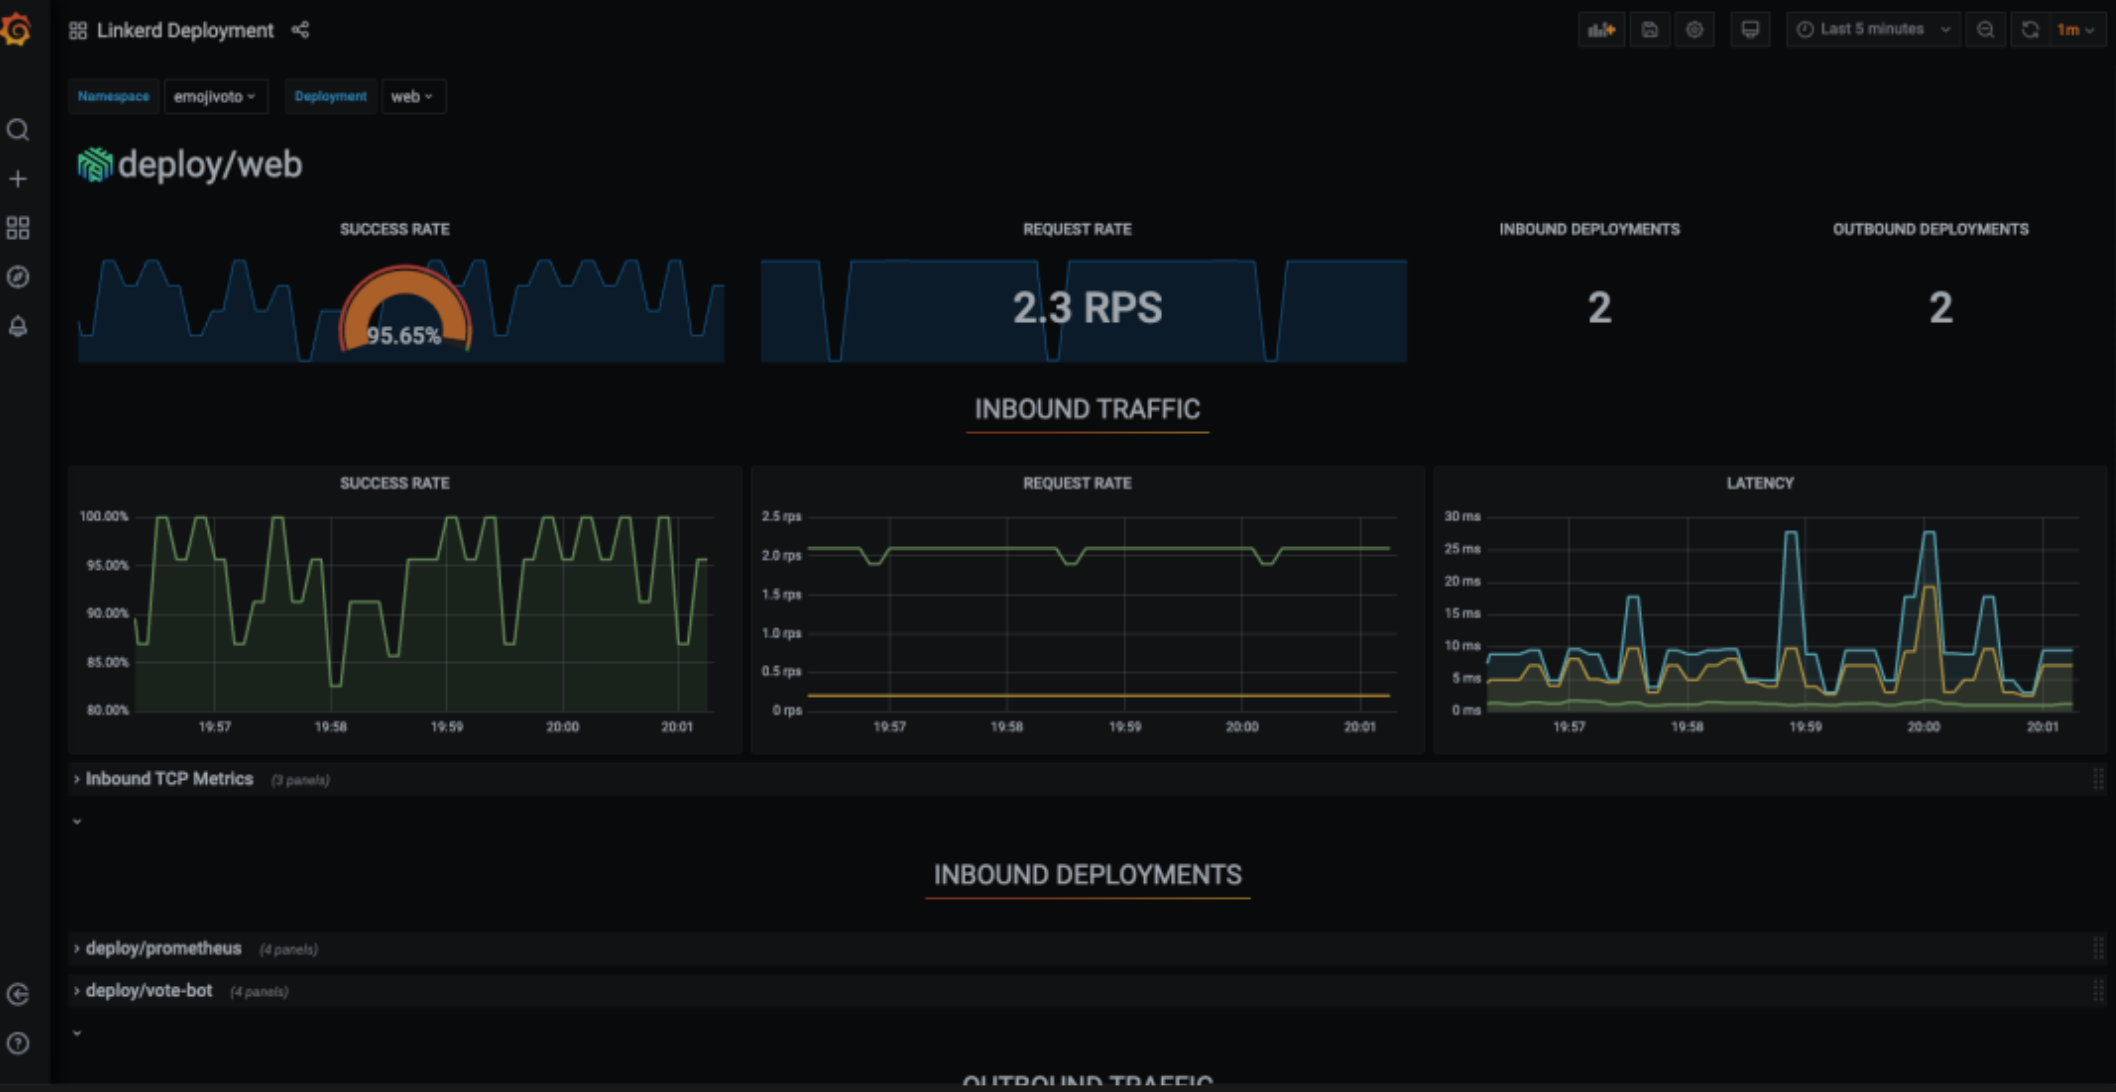The height and width of the screenshot is (1092, 2116).
Task: Click the Deployment variable label
Action: (330, 97)
